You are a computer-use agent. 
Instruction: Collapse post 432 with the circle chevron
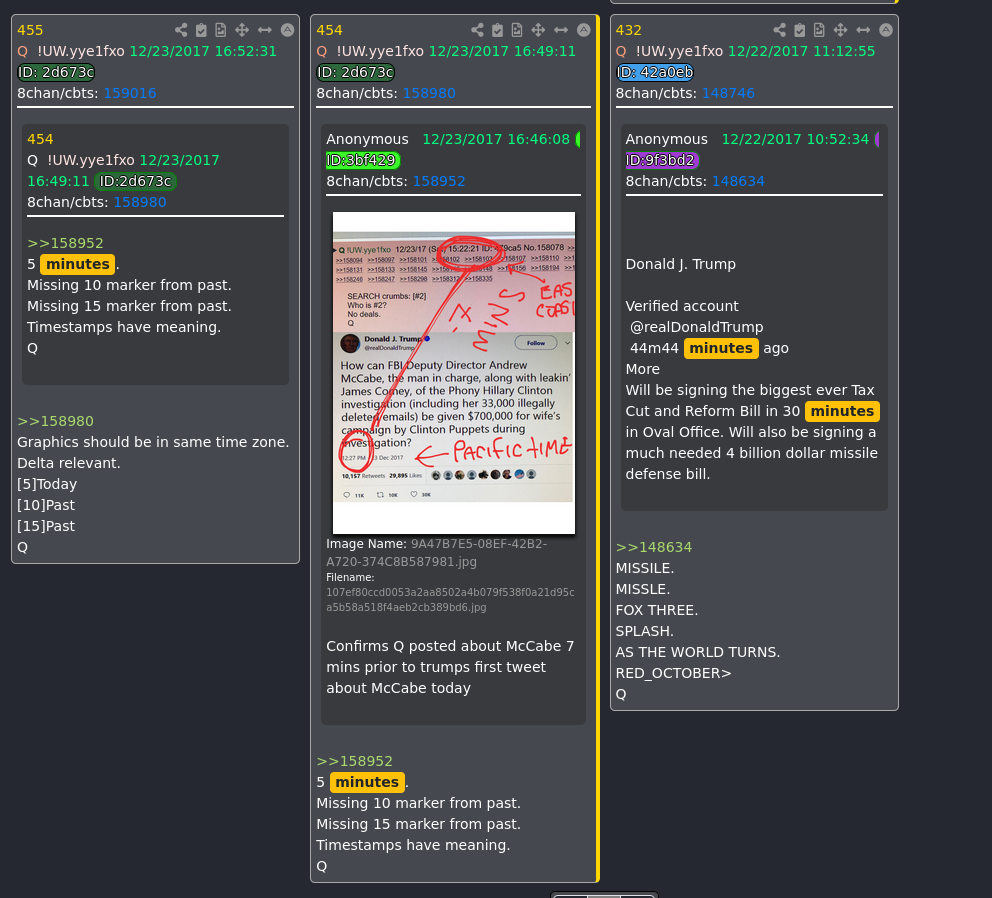[886, 30]
